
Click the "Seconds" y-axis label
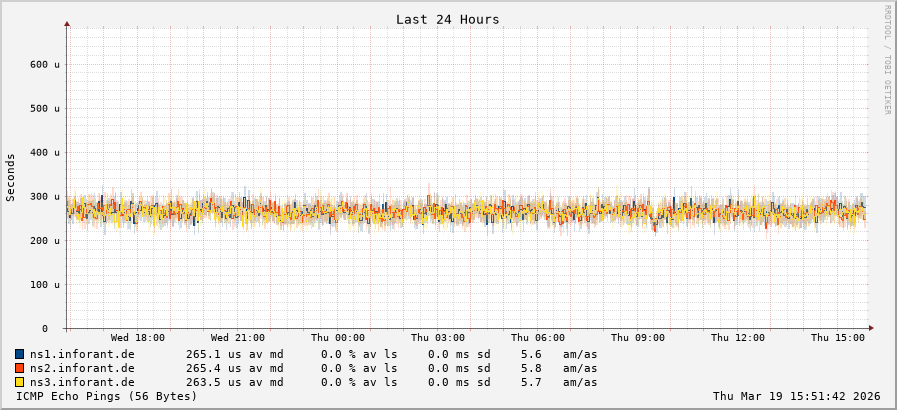coord(11,177)
